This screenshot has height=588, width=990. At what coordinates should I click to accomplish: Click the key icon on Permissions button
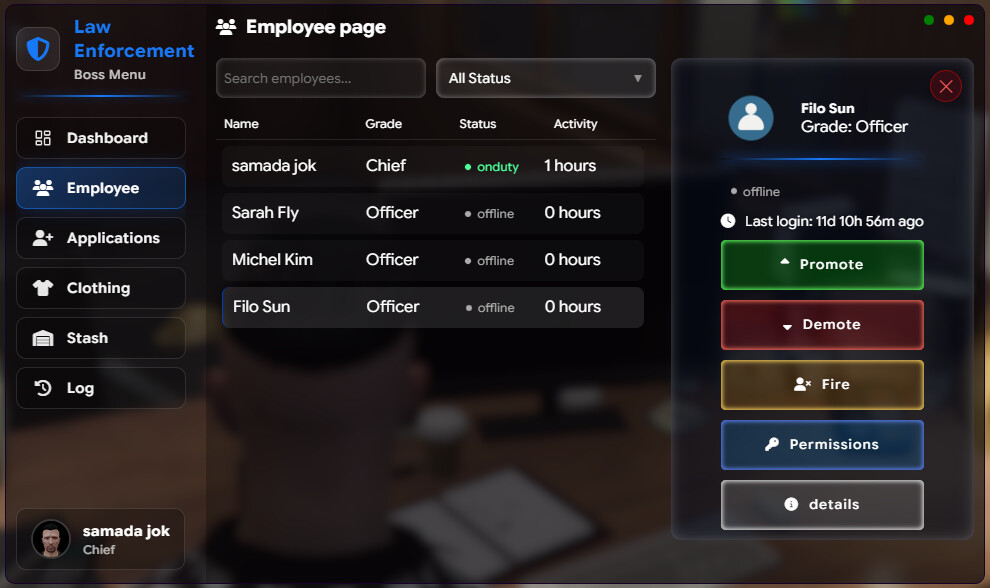(772, 444)
